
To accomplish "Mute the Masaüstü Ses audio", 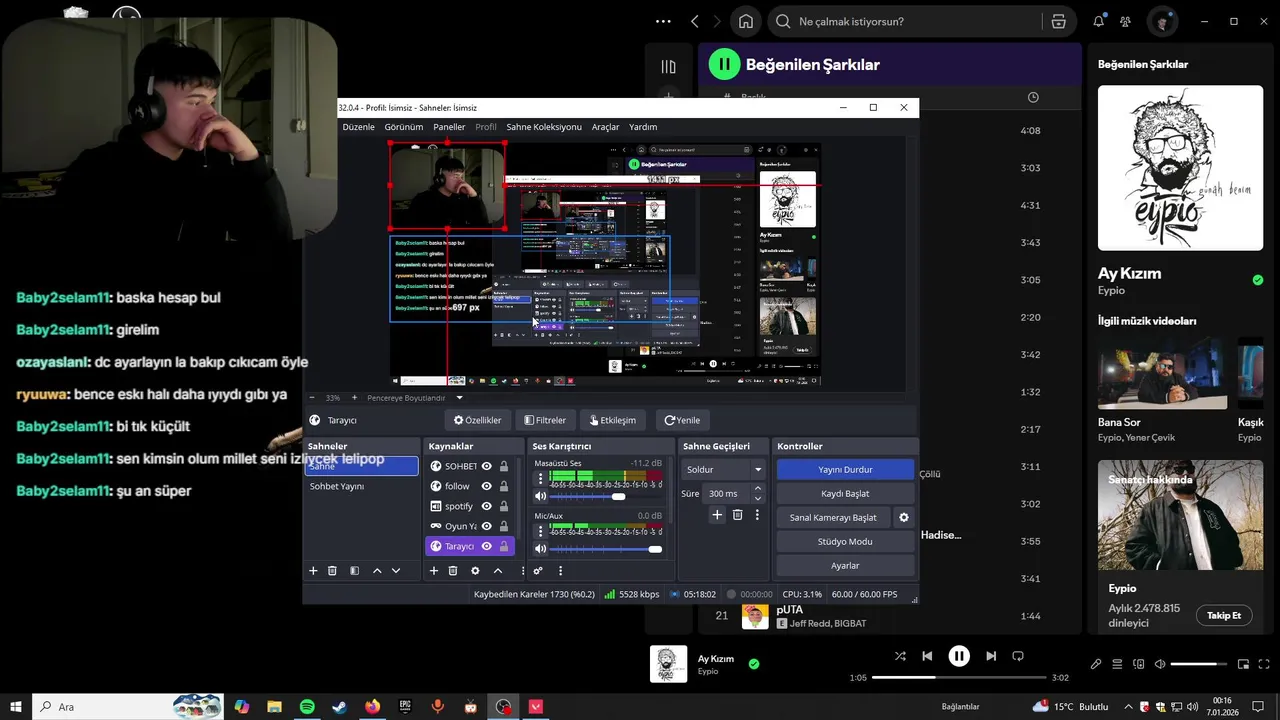I will pos(541,497).
